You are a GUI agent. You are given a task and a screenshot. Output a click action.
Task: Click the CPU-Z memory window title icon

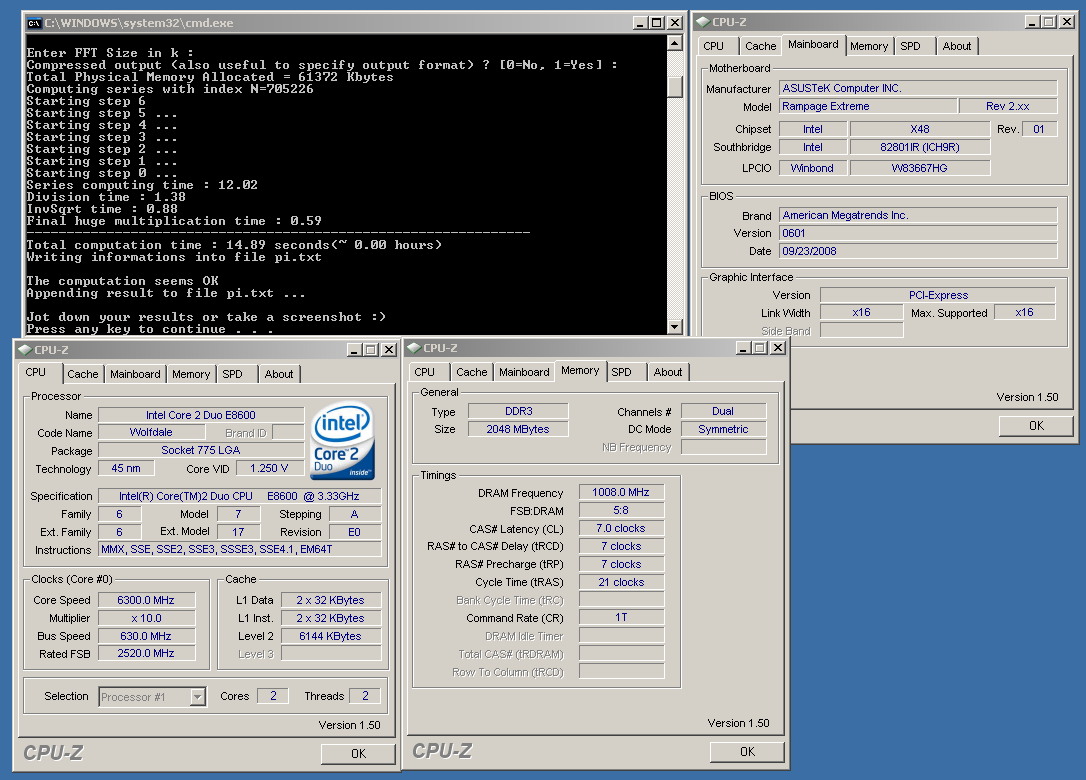pos(414,348)
